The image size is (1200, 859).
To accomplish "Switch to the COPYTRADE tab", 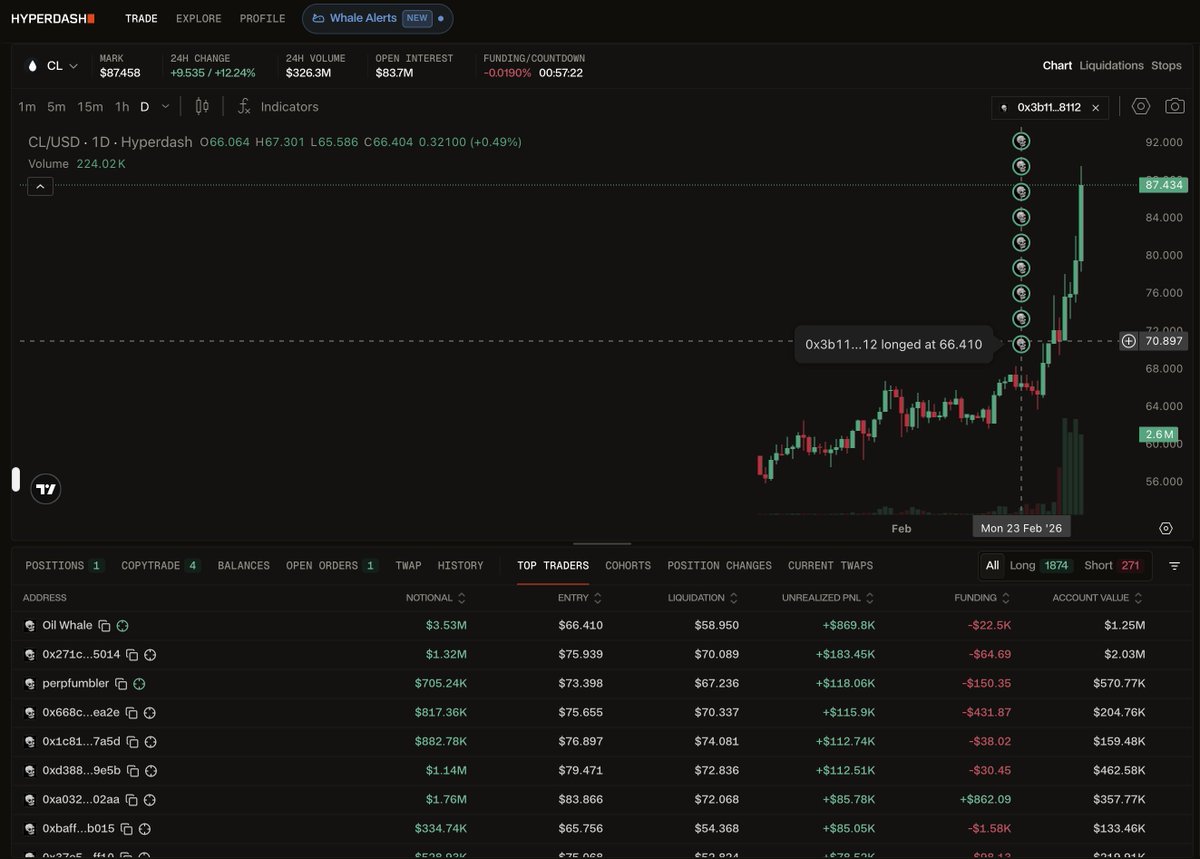I will pyautogui.click(x=160, y=565).
